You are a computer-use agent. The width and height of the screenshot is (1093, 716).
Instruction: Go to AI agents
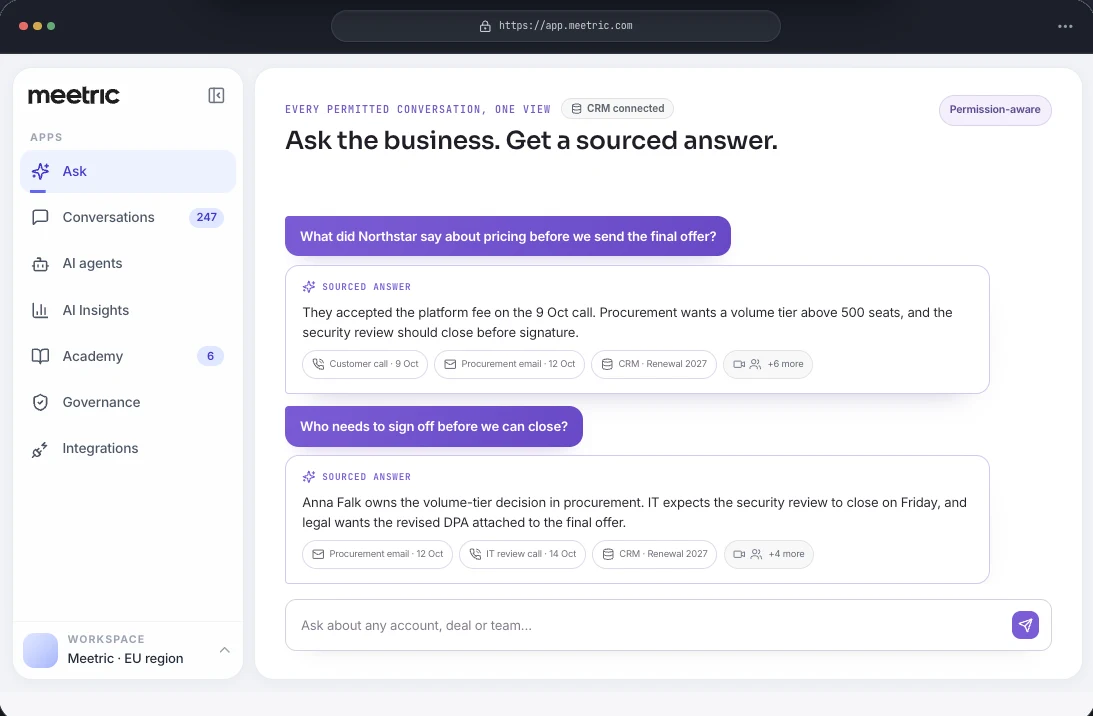[x=128, y=264]
